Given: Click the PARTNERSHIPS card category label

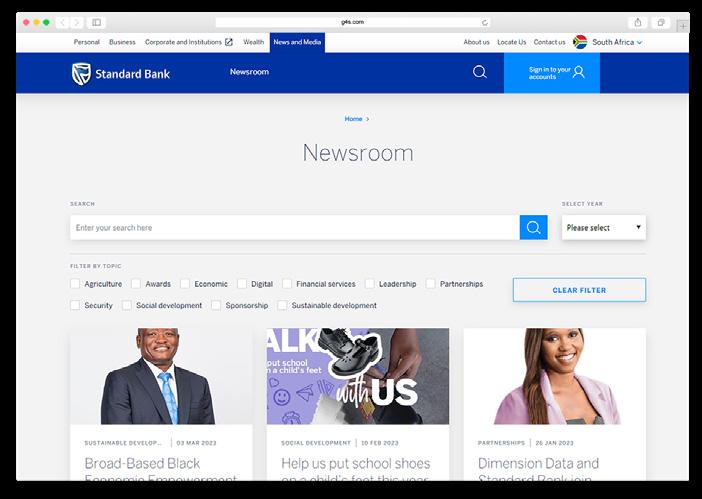Looking at the screenshot, I should click(x=501, y=443).
